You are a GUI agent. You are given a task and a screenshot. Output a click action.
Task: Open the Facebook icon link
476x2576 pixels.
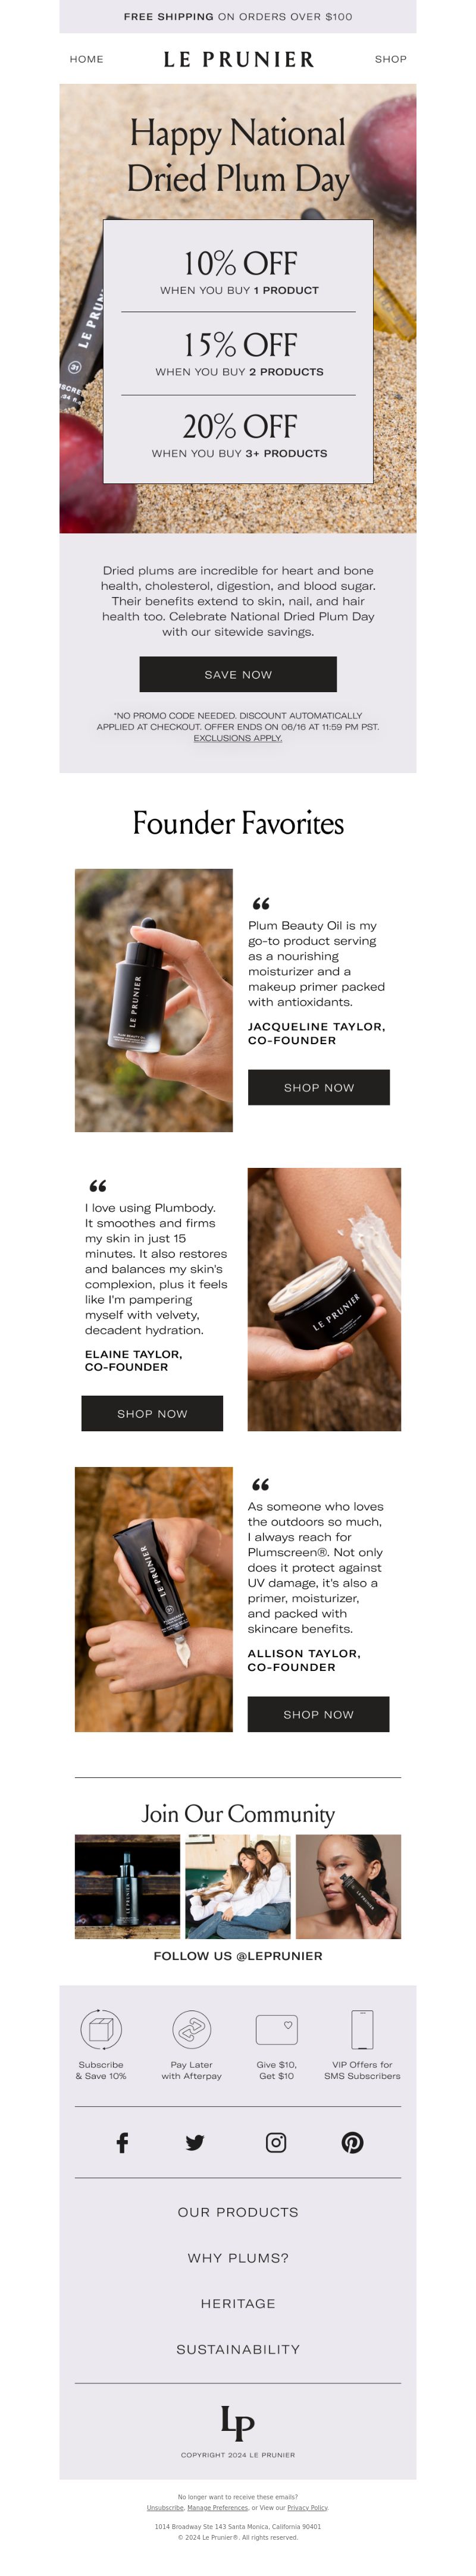122,2142
